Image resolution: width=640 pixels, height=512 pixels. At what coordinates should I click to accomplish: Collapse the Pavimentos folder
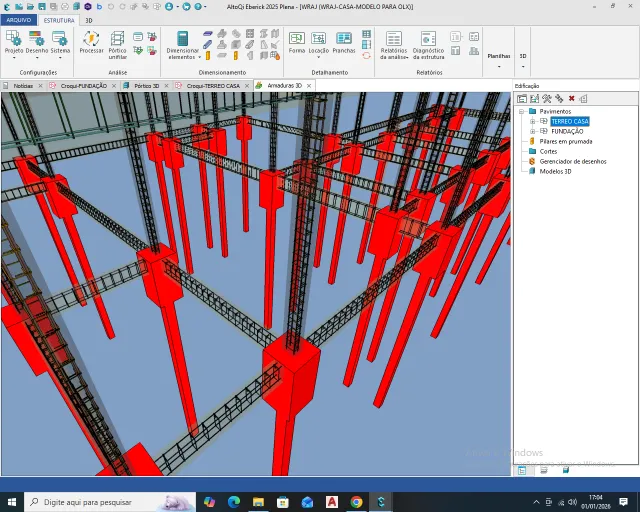pyautogui.click(x=521, y=111)
